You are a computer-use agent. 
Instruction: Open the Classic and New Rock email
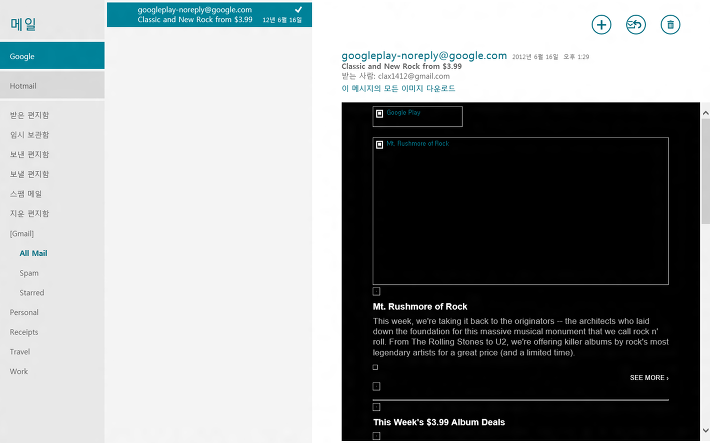209,14
